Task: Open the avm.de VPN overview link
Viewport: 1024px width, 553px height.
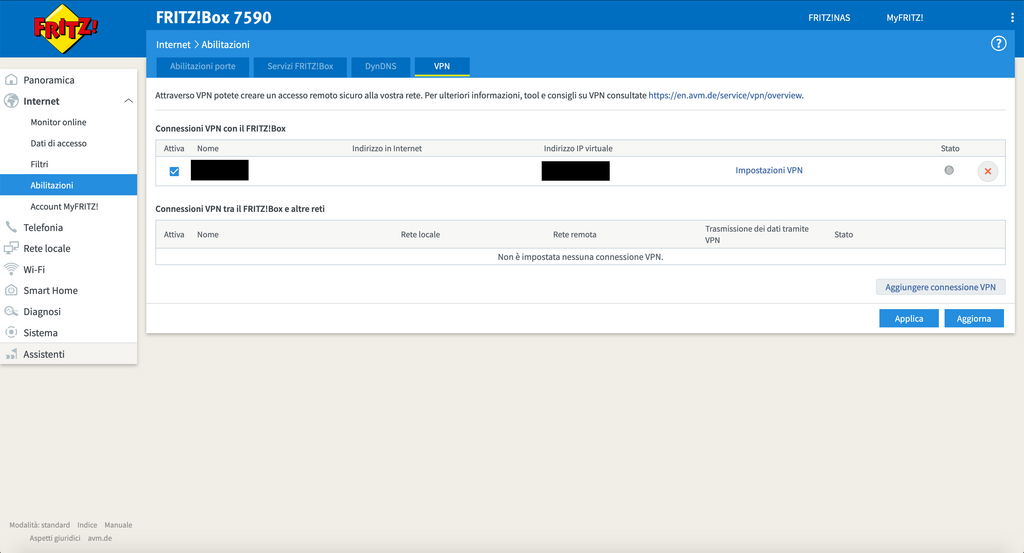Action: click(725, 95)
